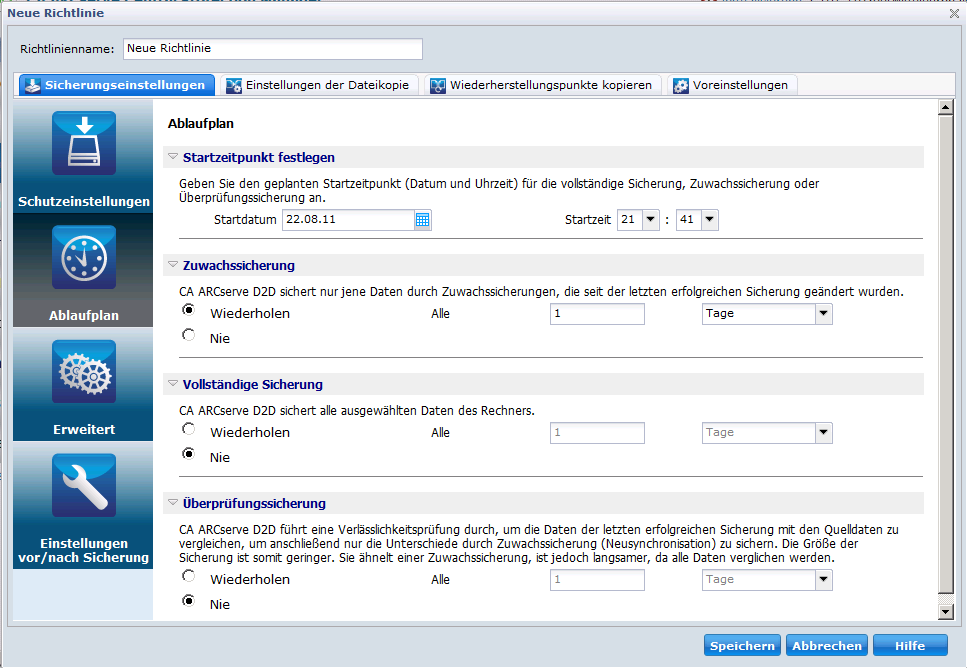Open the Startdatum calendar picker icon
This screenshot has width=967, height=668.
click(422, 220)
